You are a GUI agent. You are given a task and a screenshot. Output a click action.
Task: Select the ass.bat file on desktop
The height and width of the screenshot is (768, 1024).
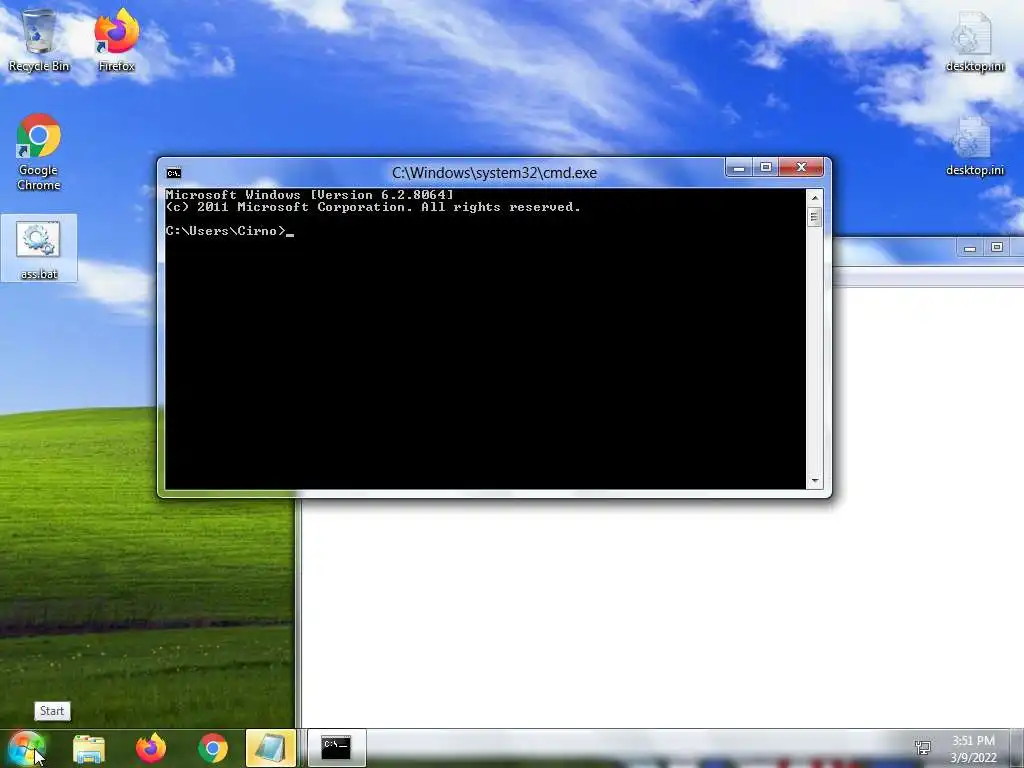coord(39,248)
